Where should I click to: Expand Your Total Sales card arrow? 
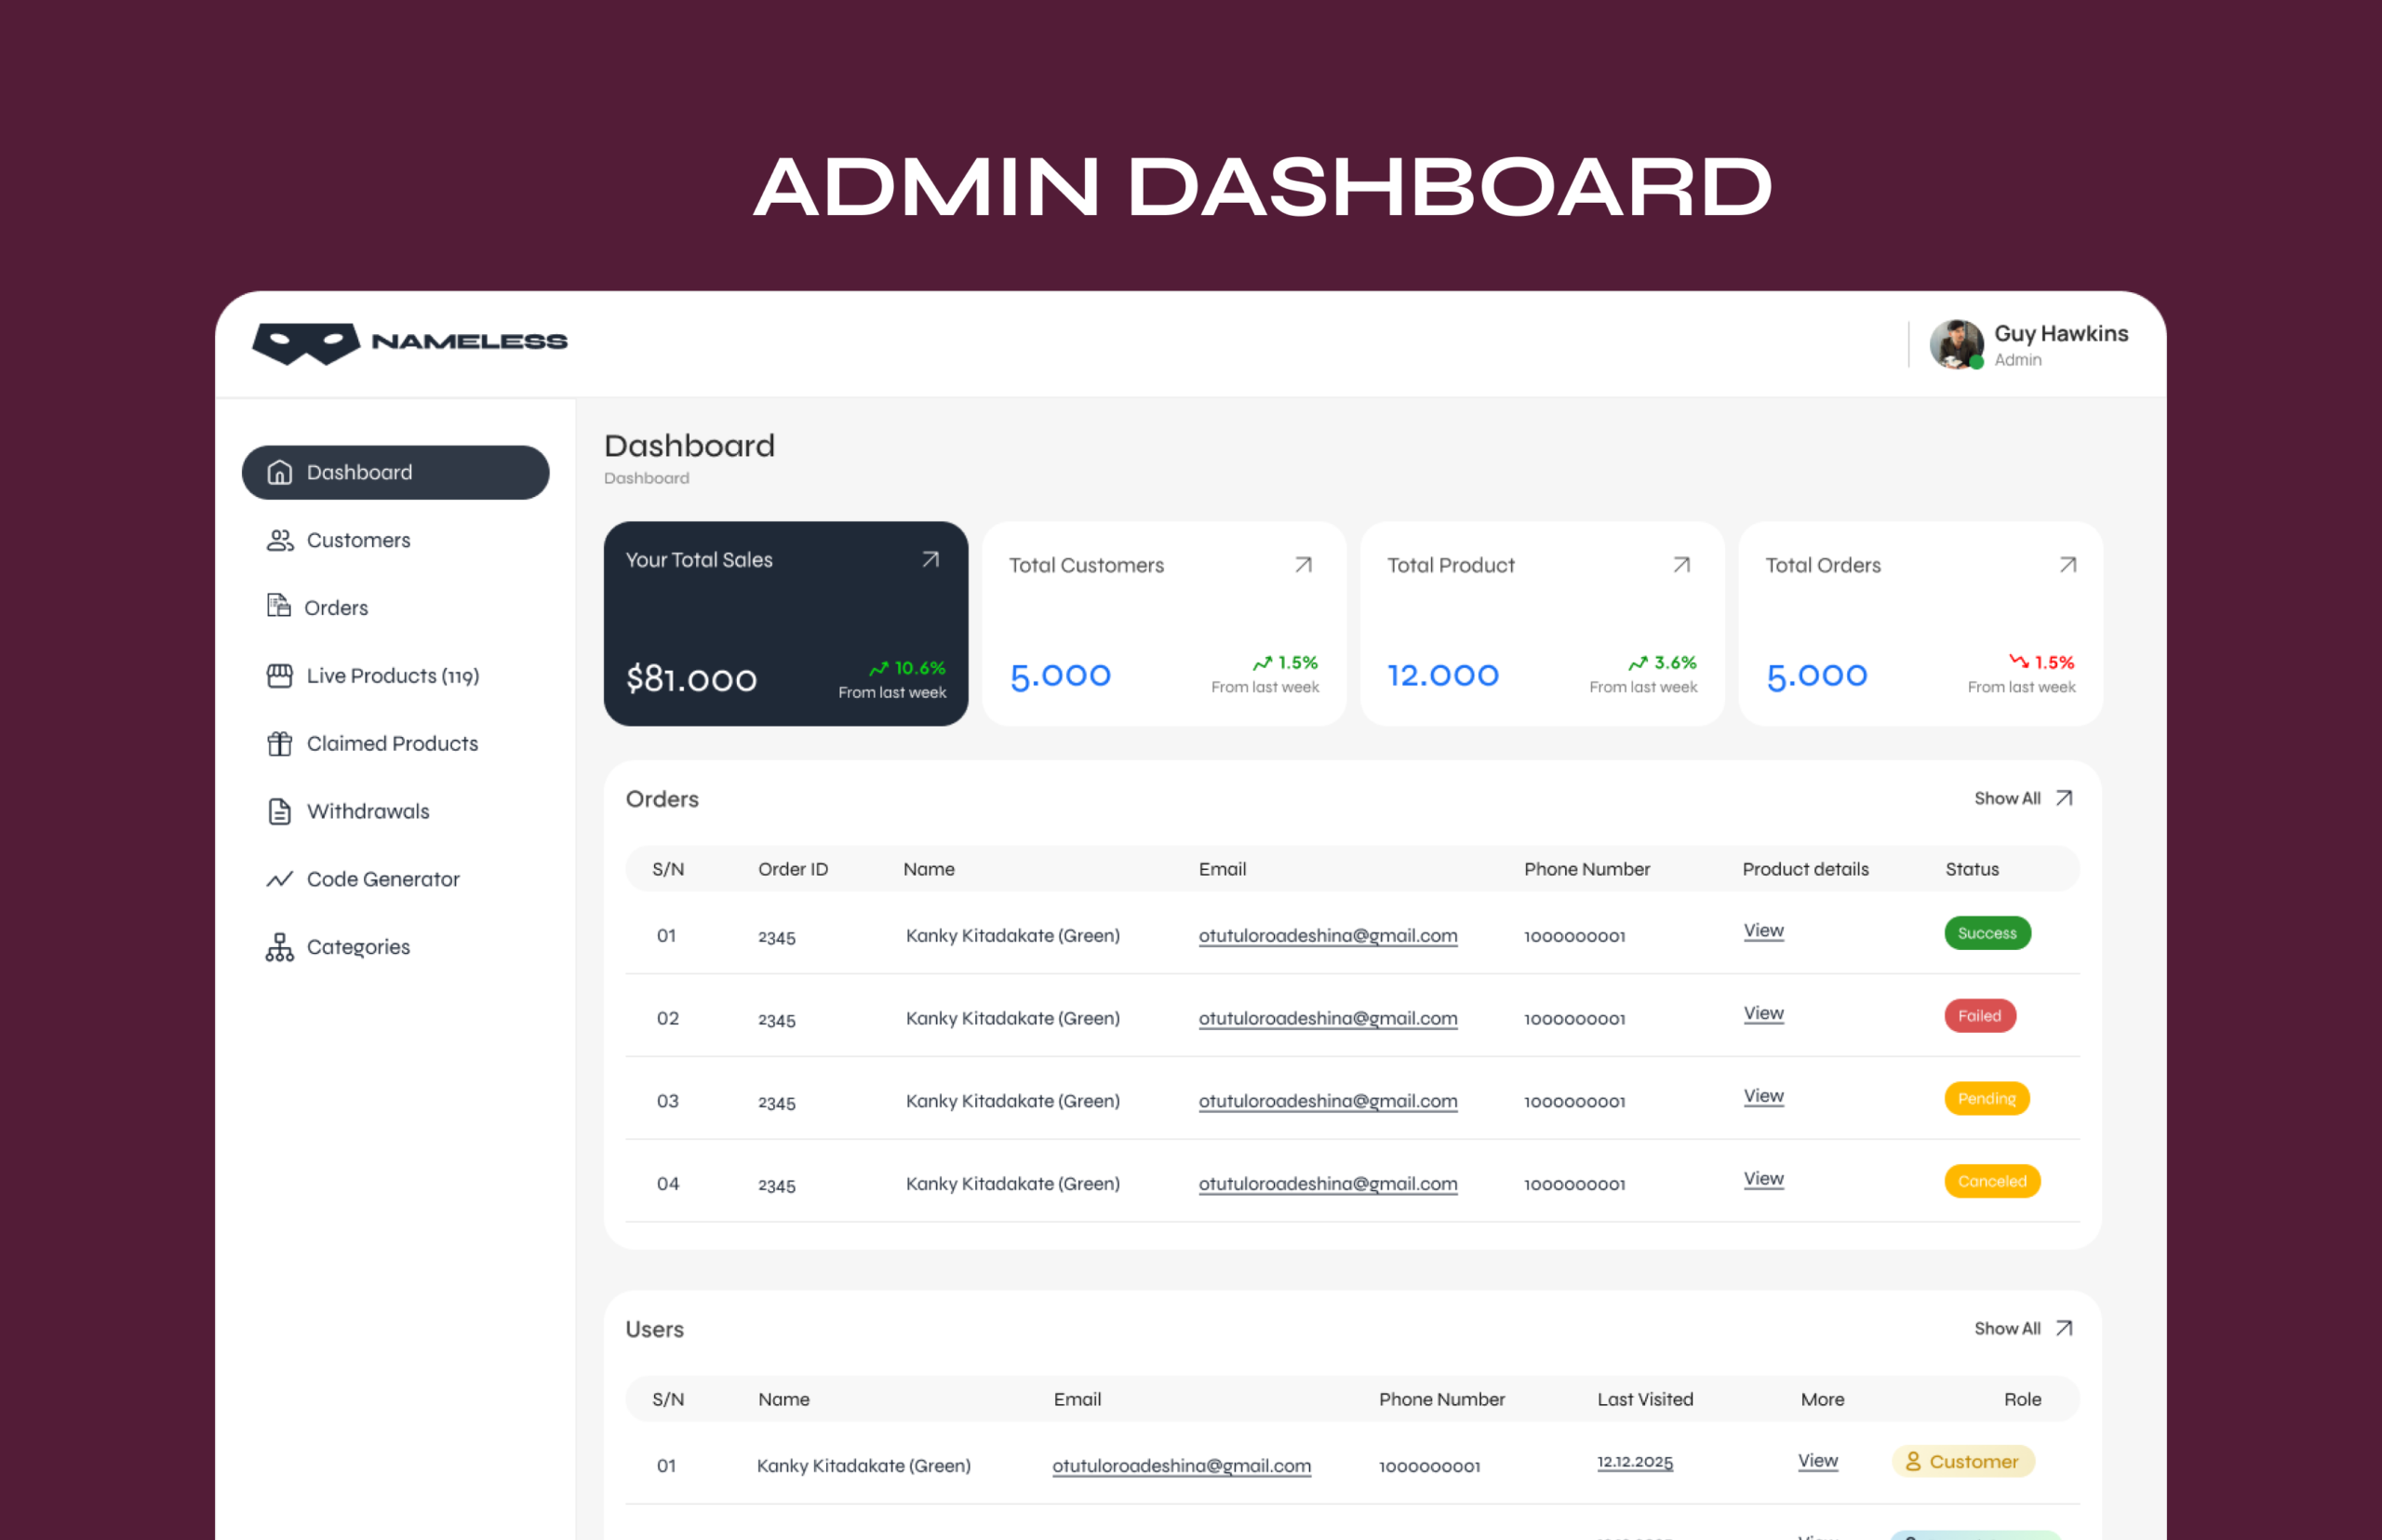930,560
